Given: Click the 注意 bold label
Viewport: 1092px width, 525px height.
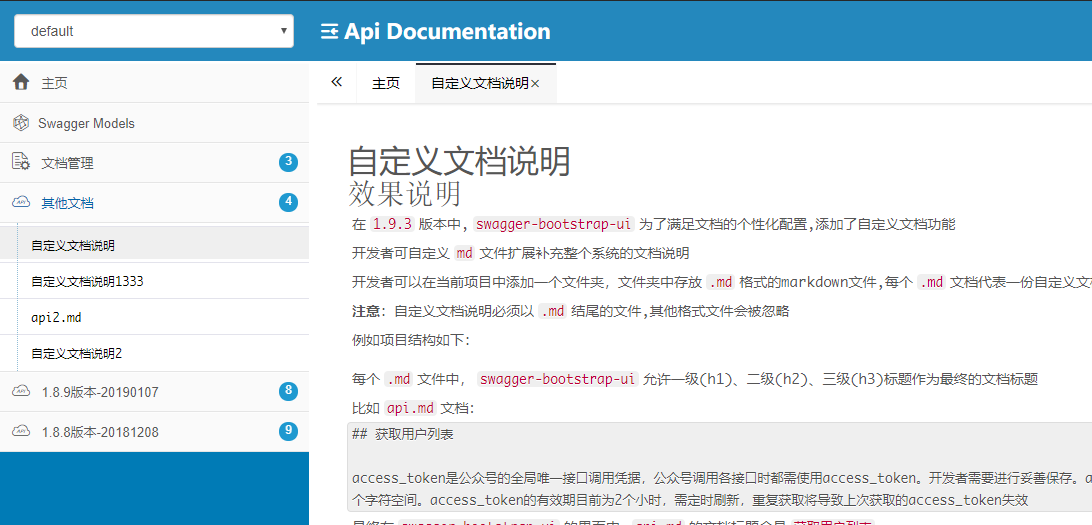Looking at the screenshot, I should click(x=364, y=311).
